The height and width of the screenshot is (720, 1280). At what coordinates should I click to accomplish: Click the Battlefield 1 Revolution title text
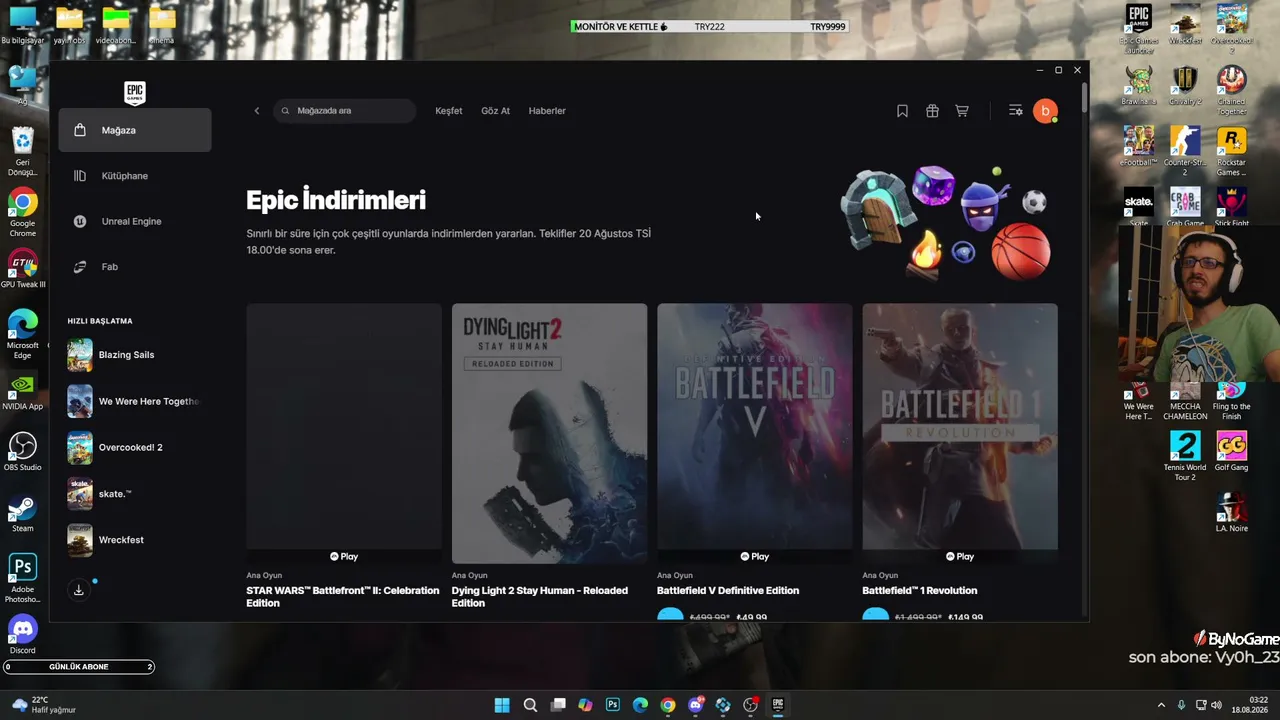click(x=920, y=590)
